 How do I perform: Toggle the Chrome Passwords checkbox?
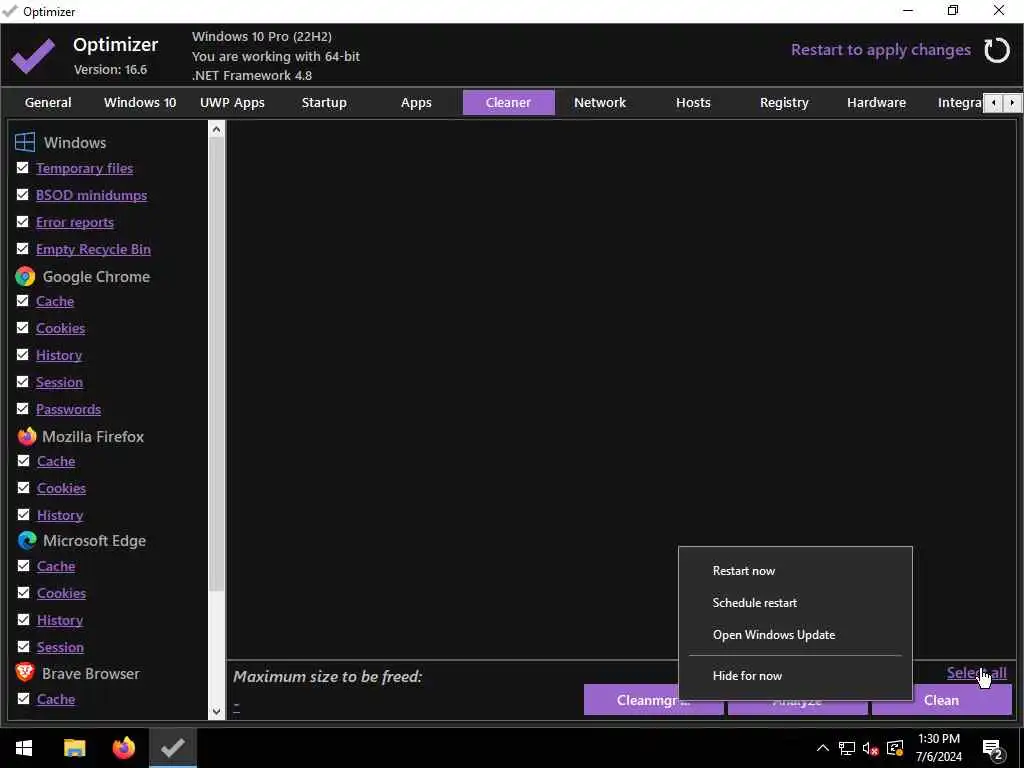coord(23,408)
